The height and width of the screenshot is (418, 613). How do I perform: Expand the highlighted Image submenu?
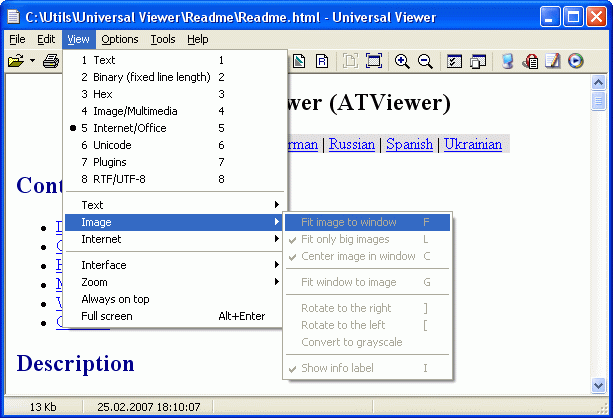coord(174,222)
